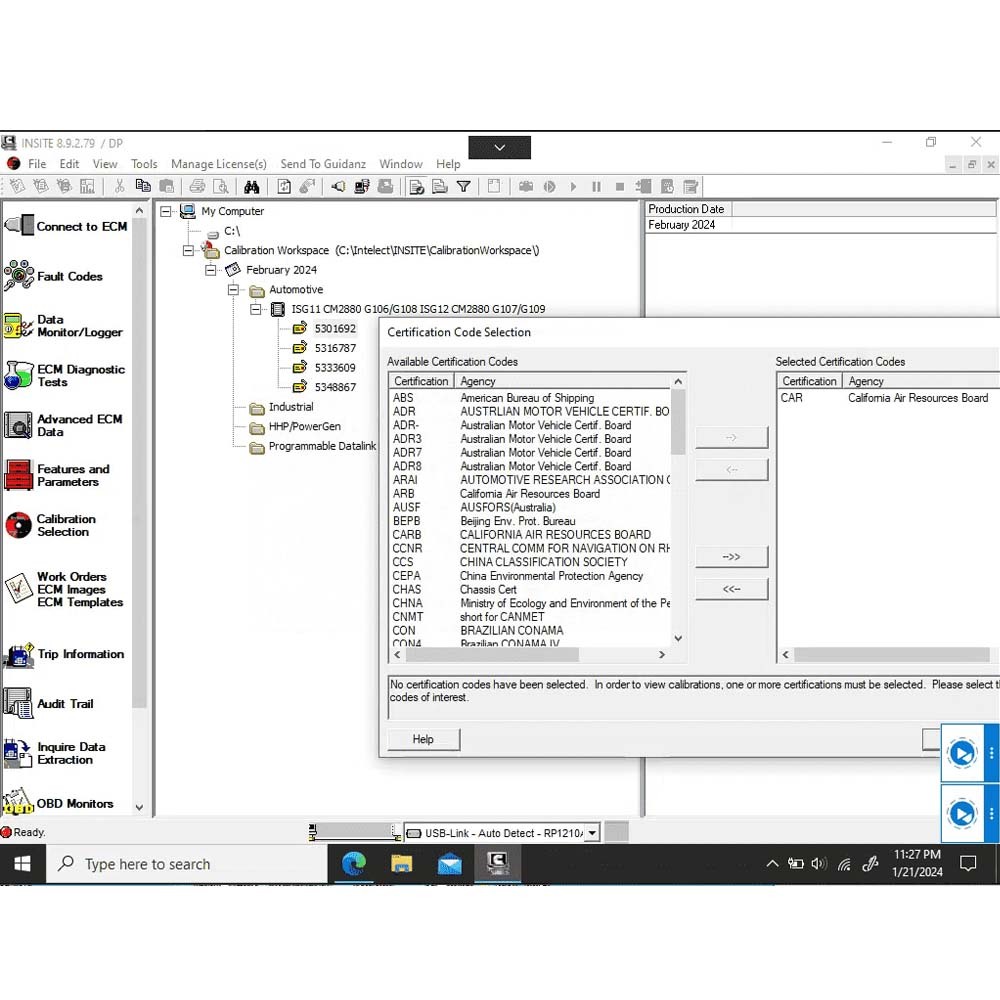Open Work Orders ECM Images ECM Templates

(x=64, y=589)
